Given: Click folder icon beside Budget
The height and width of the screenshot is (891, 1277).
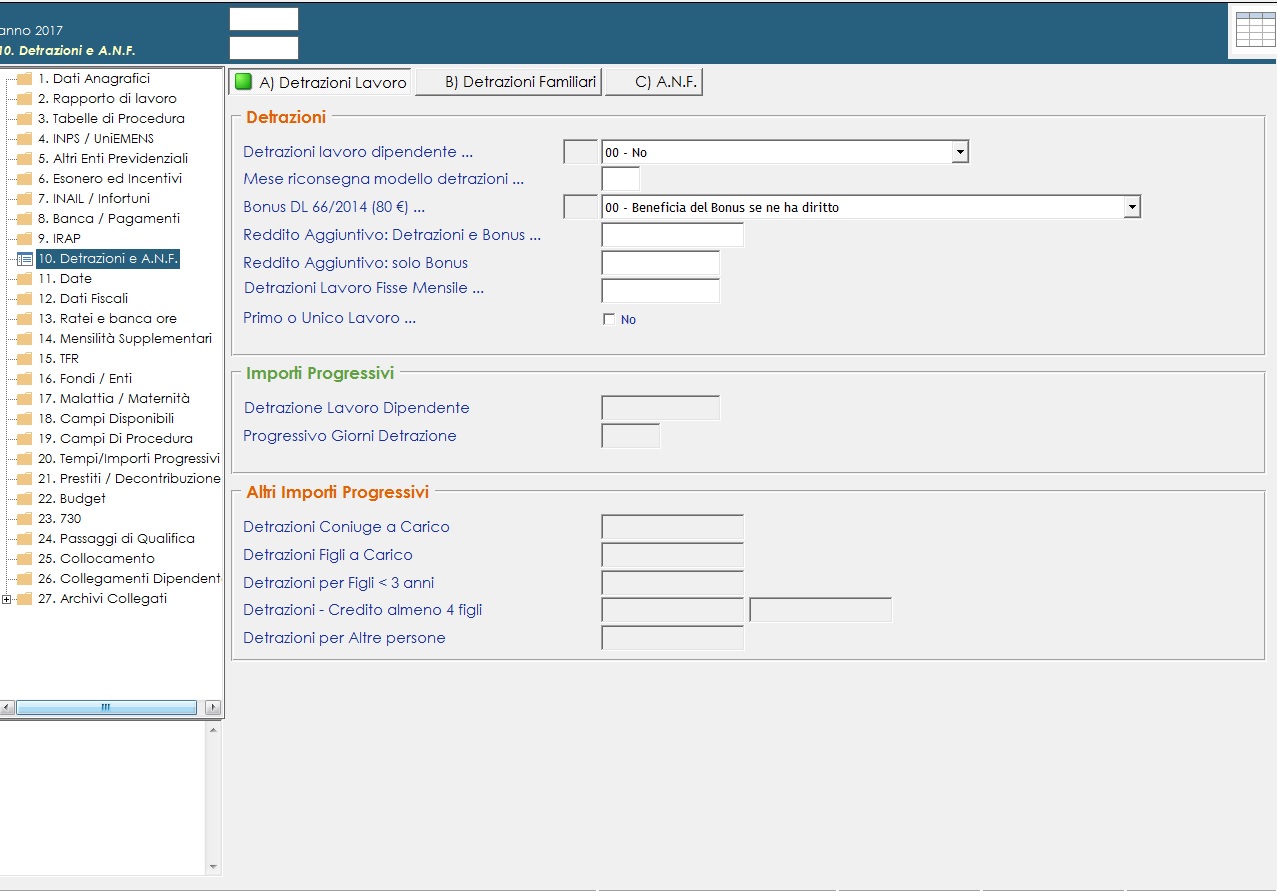Looking at the screenshot, I should click(25, 499).
